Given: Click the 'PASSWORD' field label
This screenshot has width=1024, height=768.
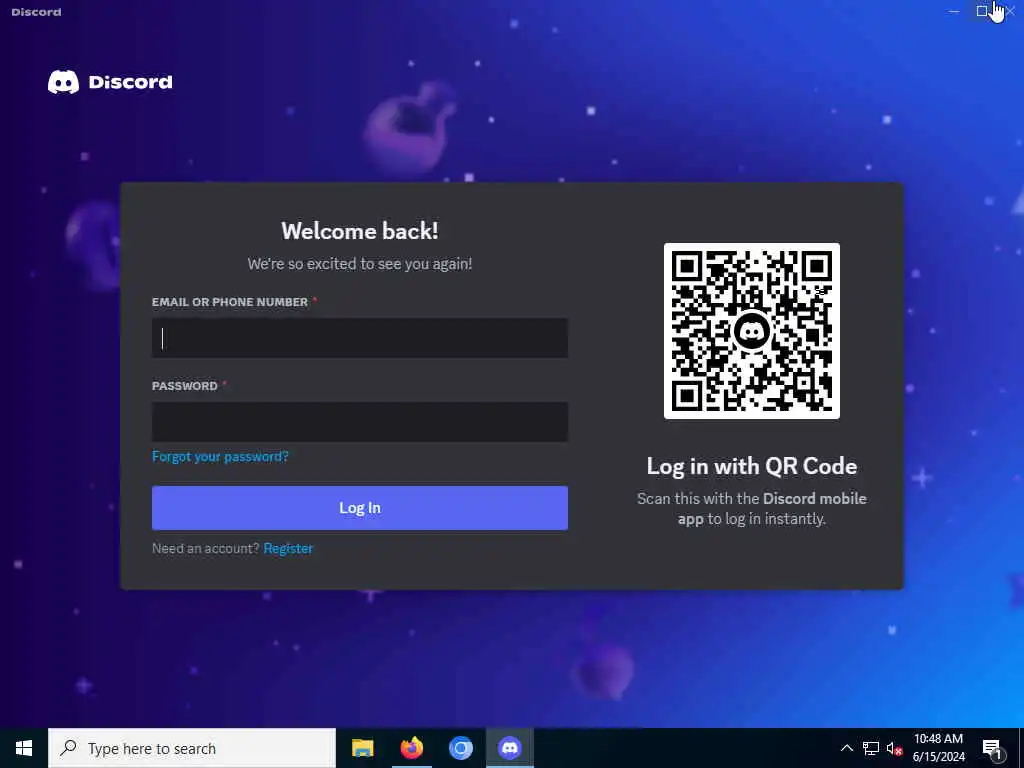Looking at the screenshot, I should (x=185, y=386).
